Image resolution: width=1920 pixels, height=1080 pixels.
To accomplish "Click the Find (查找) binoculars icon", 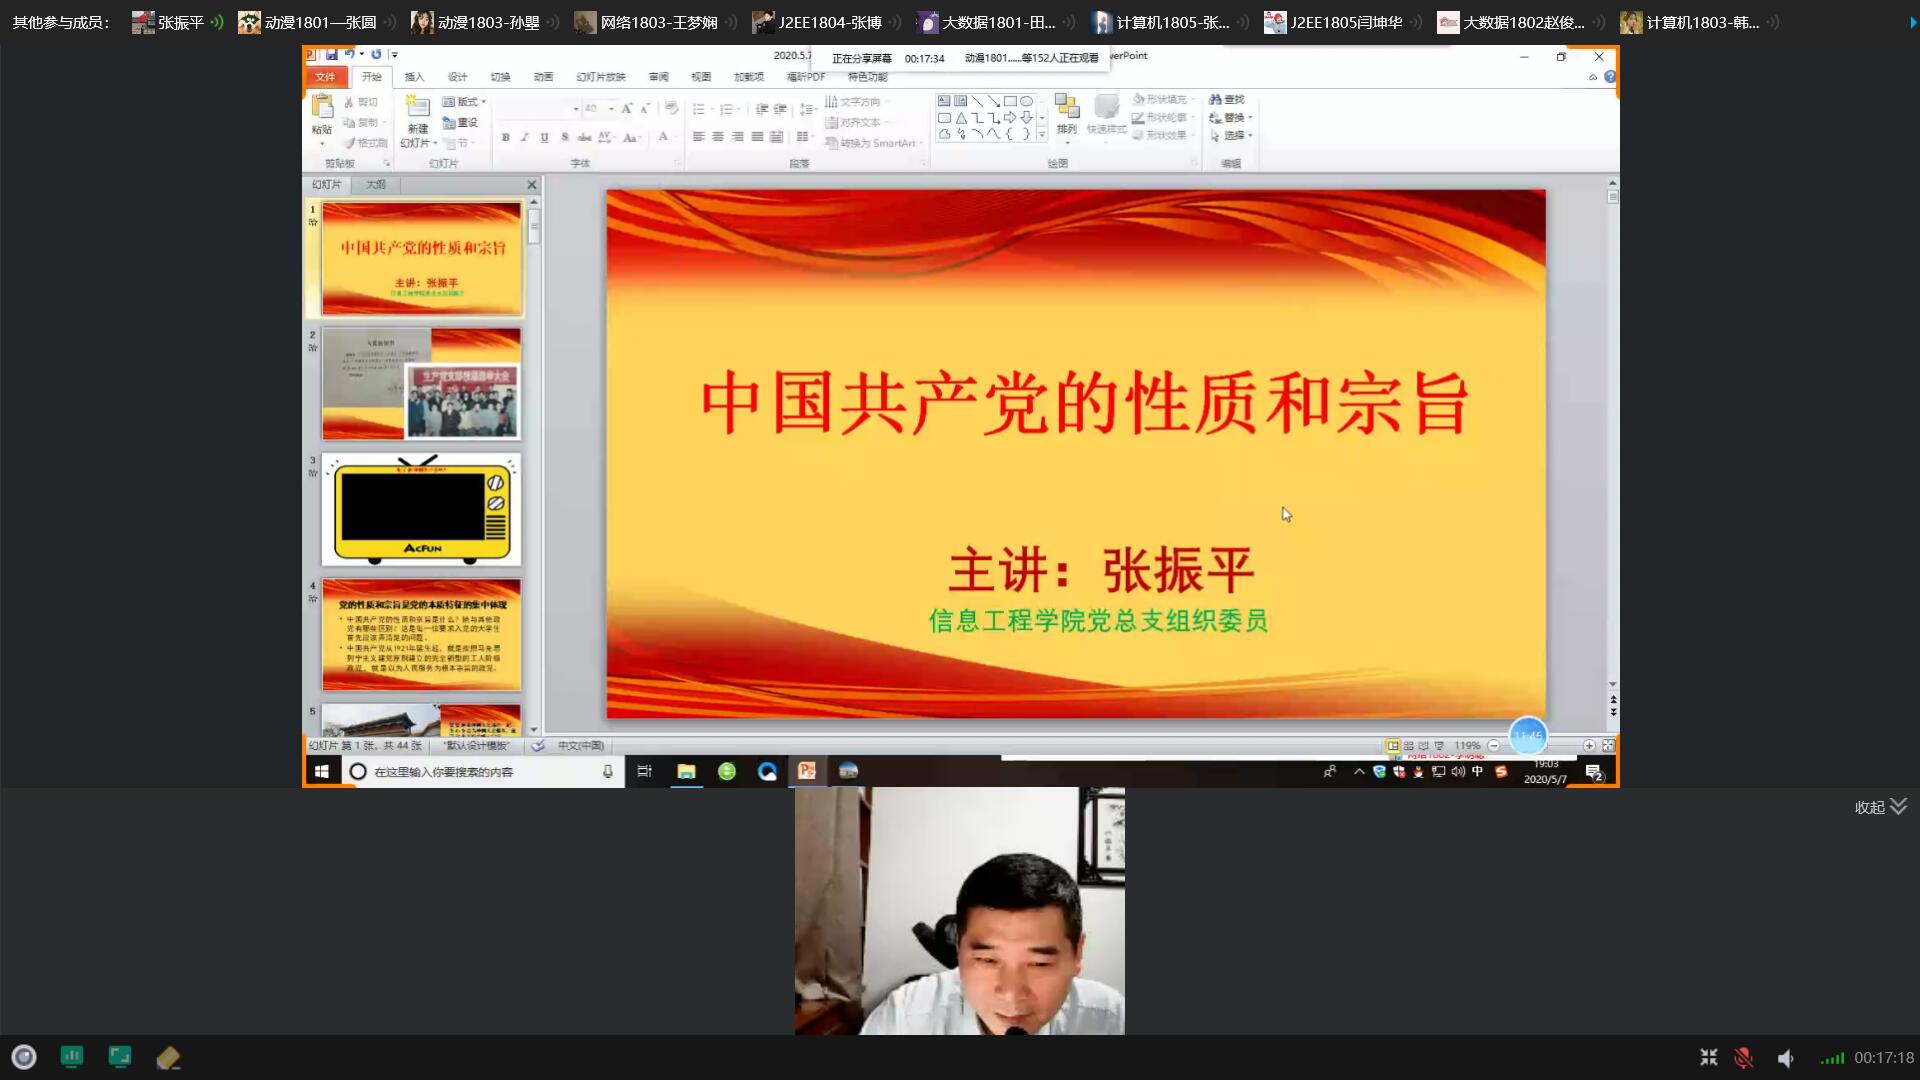I will (1216, 99).
